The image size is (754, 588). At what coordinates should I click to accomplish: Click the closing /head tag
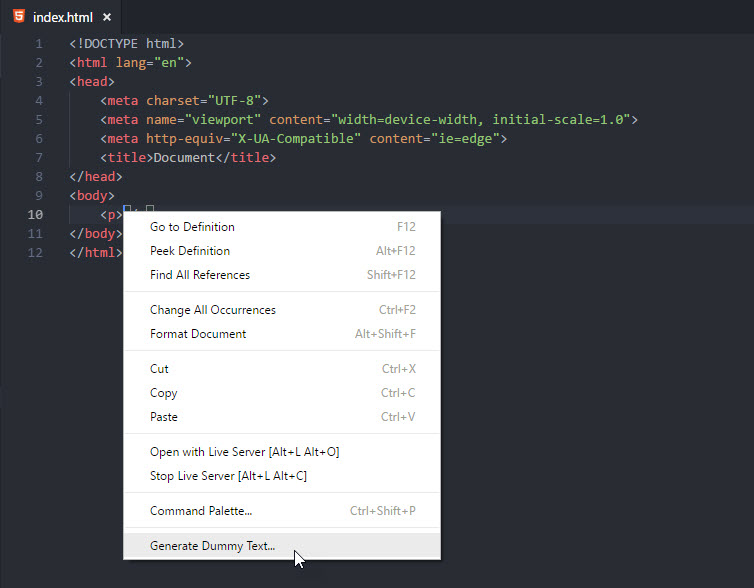[x=96, y=177]
